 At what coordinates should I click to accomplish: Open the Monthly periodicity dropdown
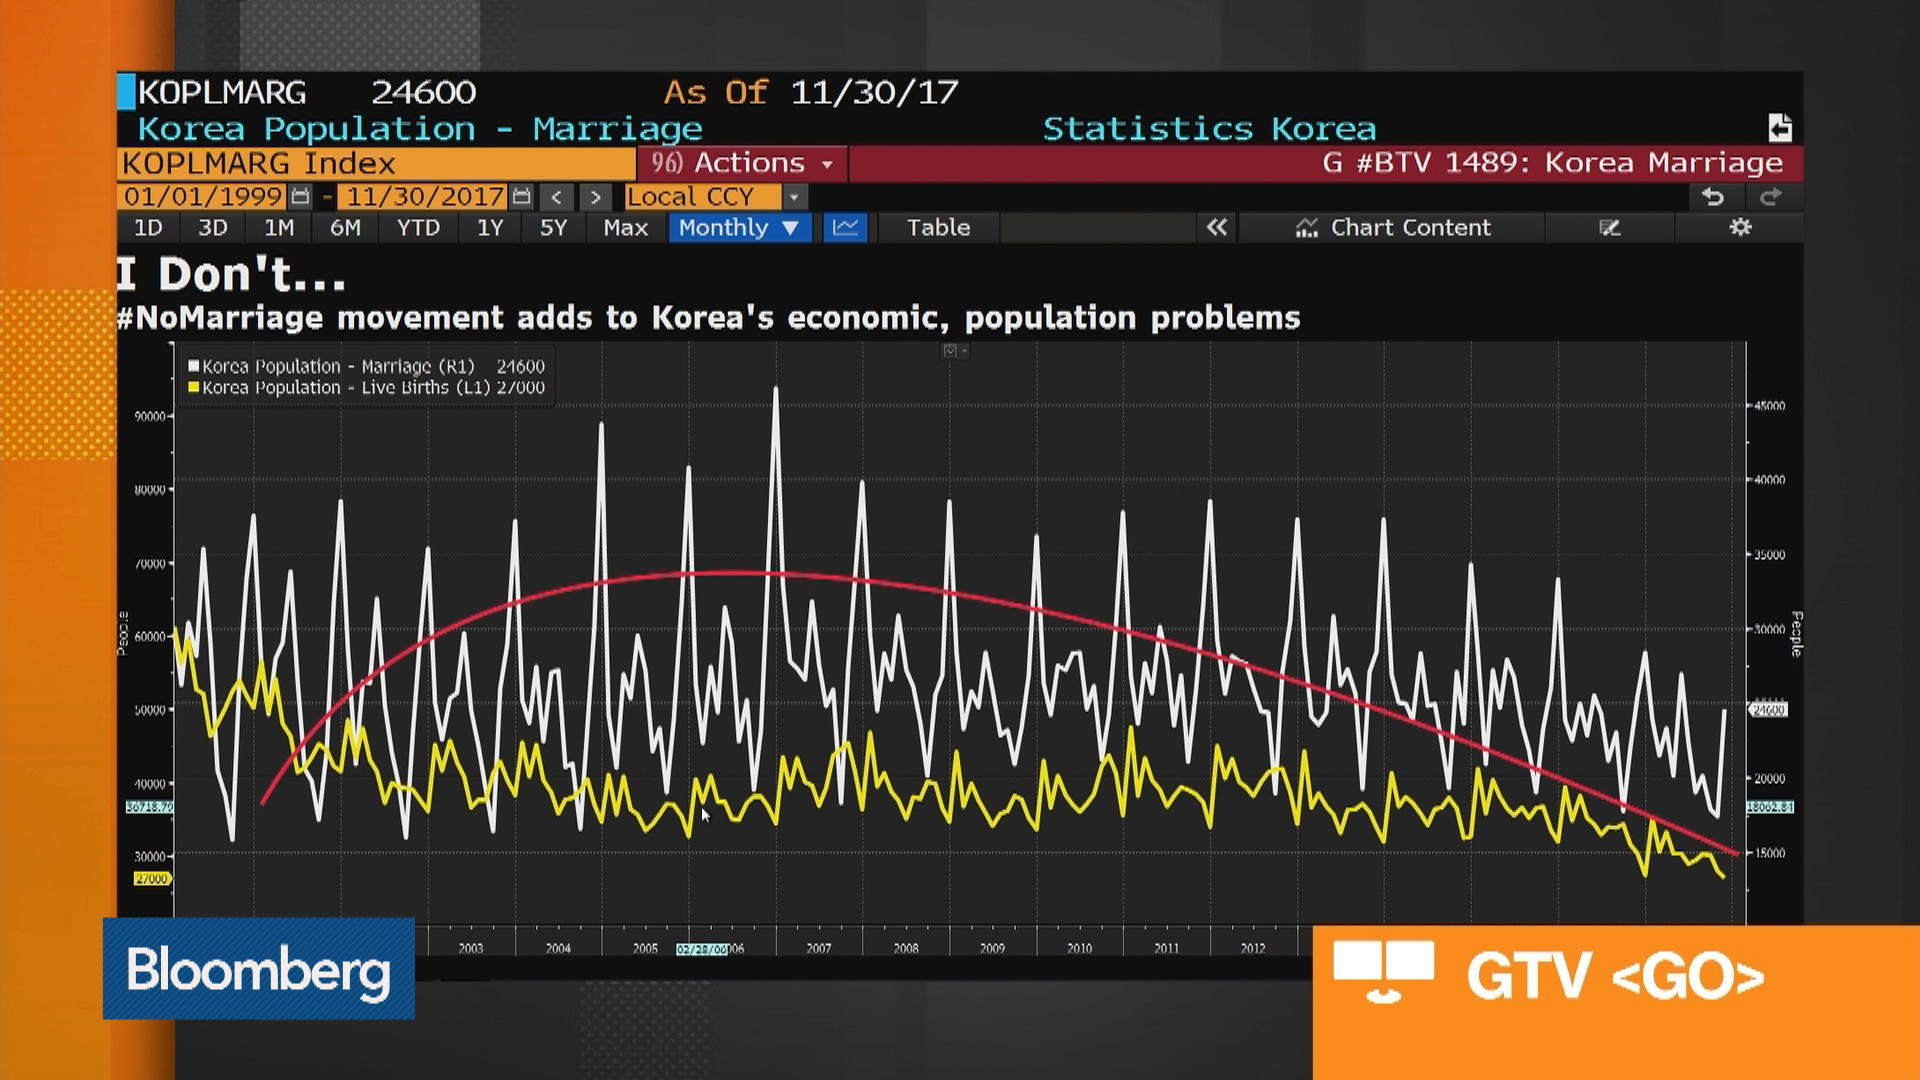click(x=739, y=227)
